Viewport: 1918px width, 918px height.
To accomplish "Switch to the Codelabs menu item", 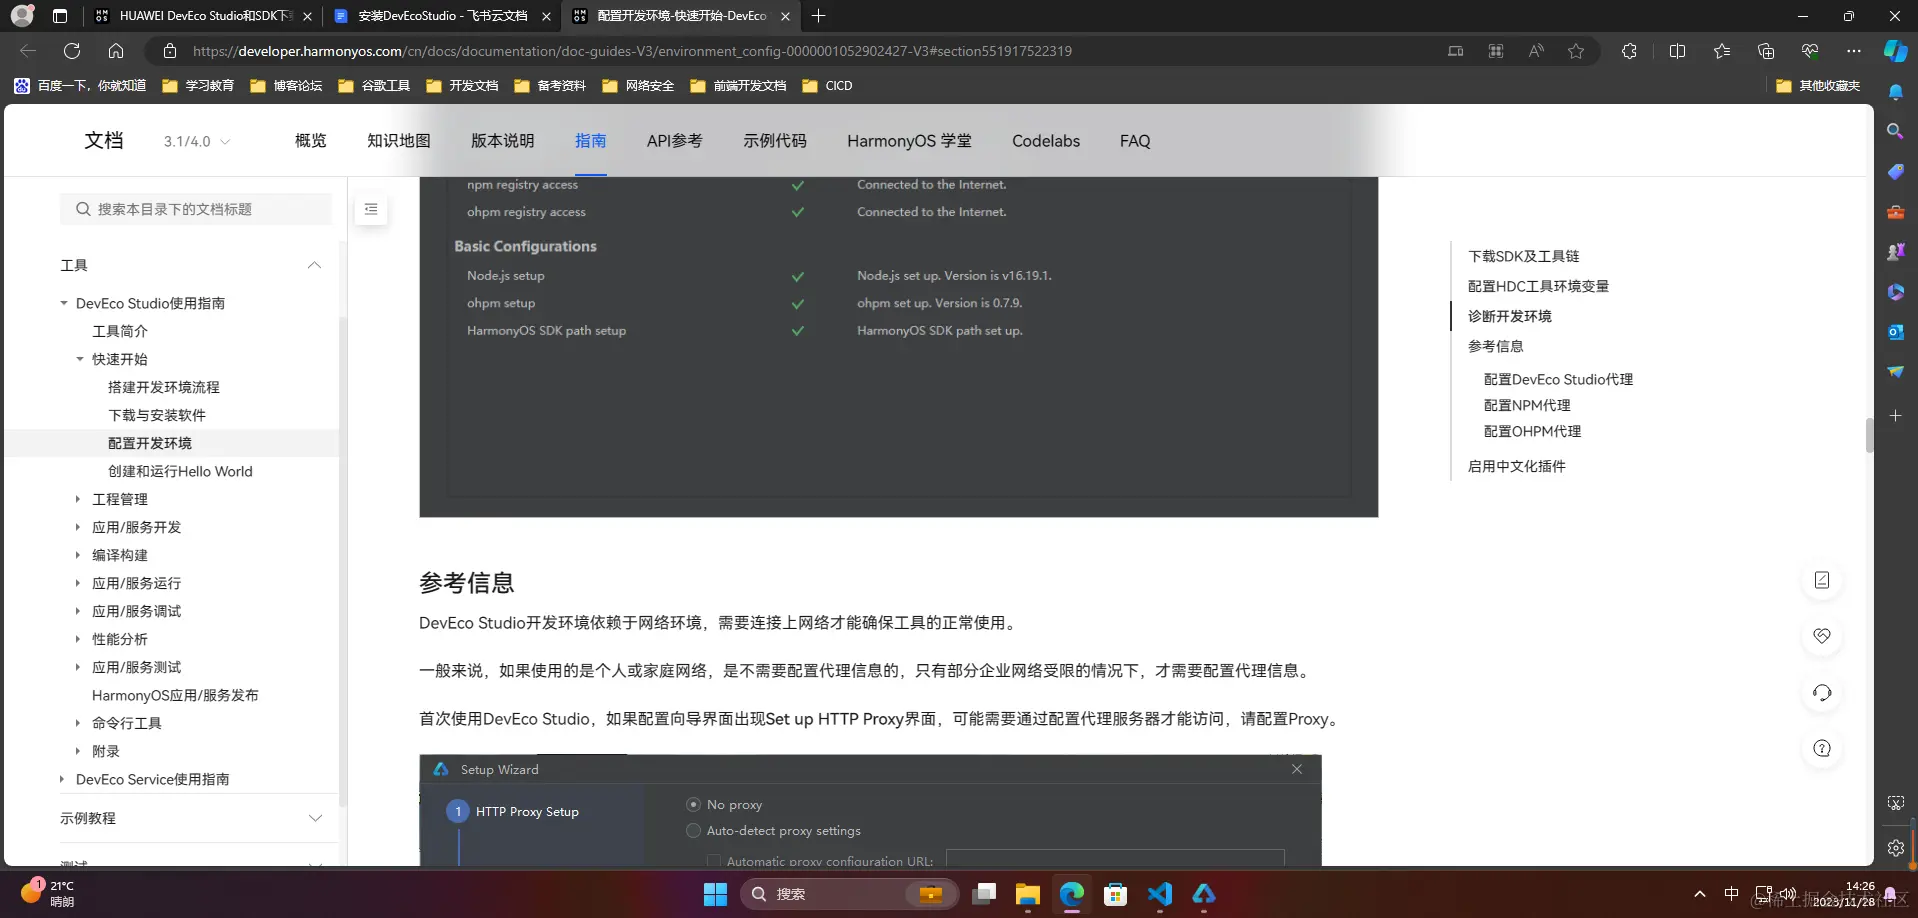I will 1044,141.
